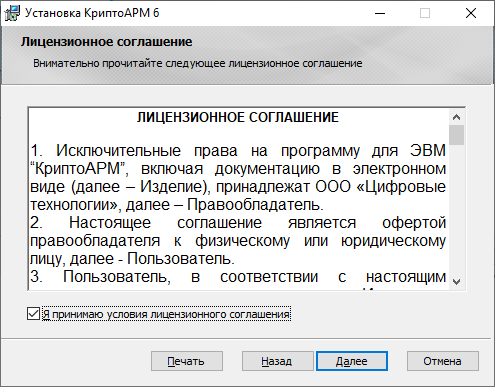The height and width of the screenshot is (387, 495).
Task: Minimize the installer window
Action: click(380, 13)
